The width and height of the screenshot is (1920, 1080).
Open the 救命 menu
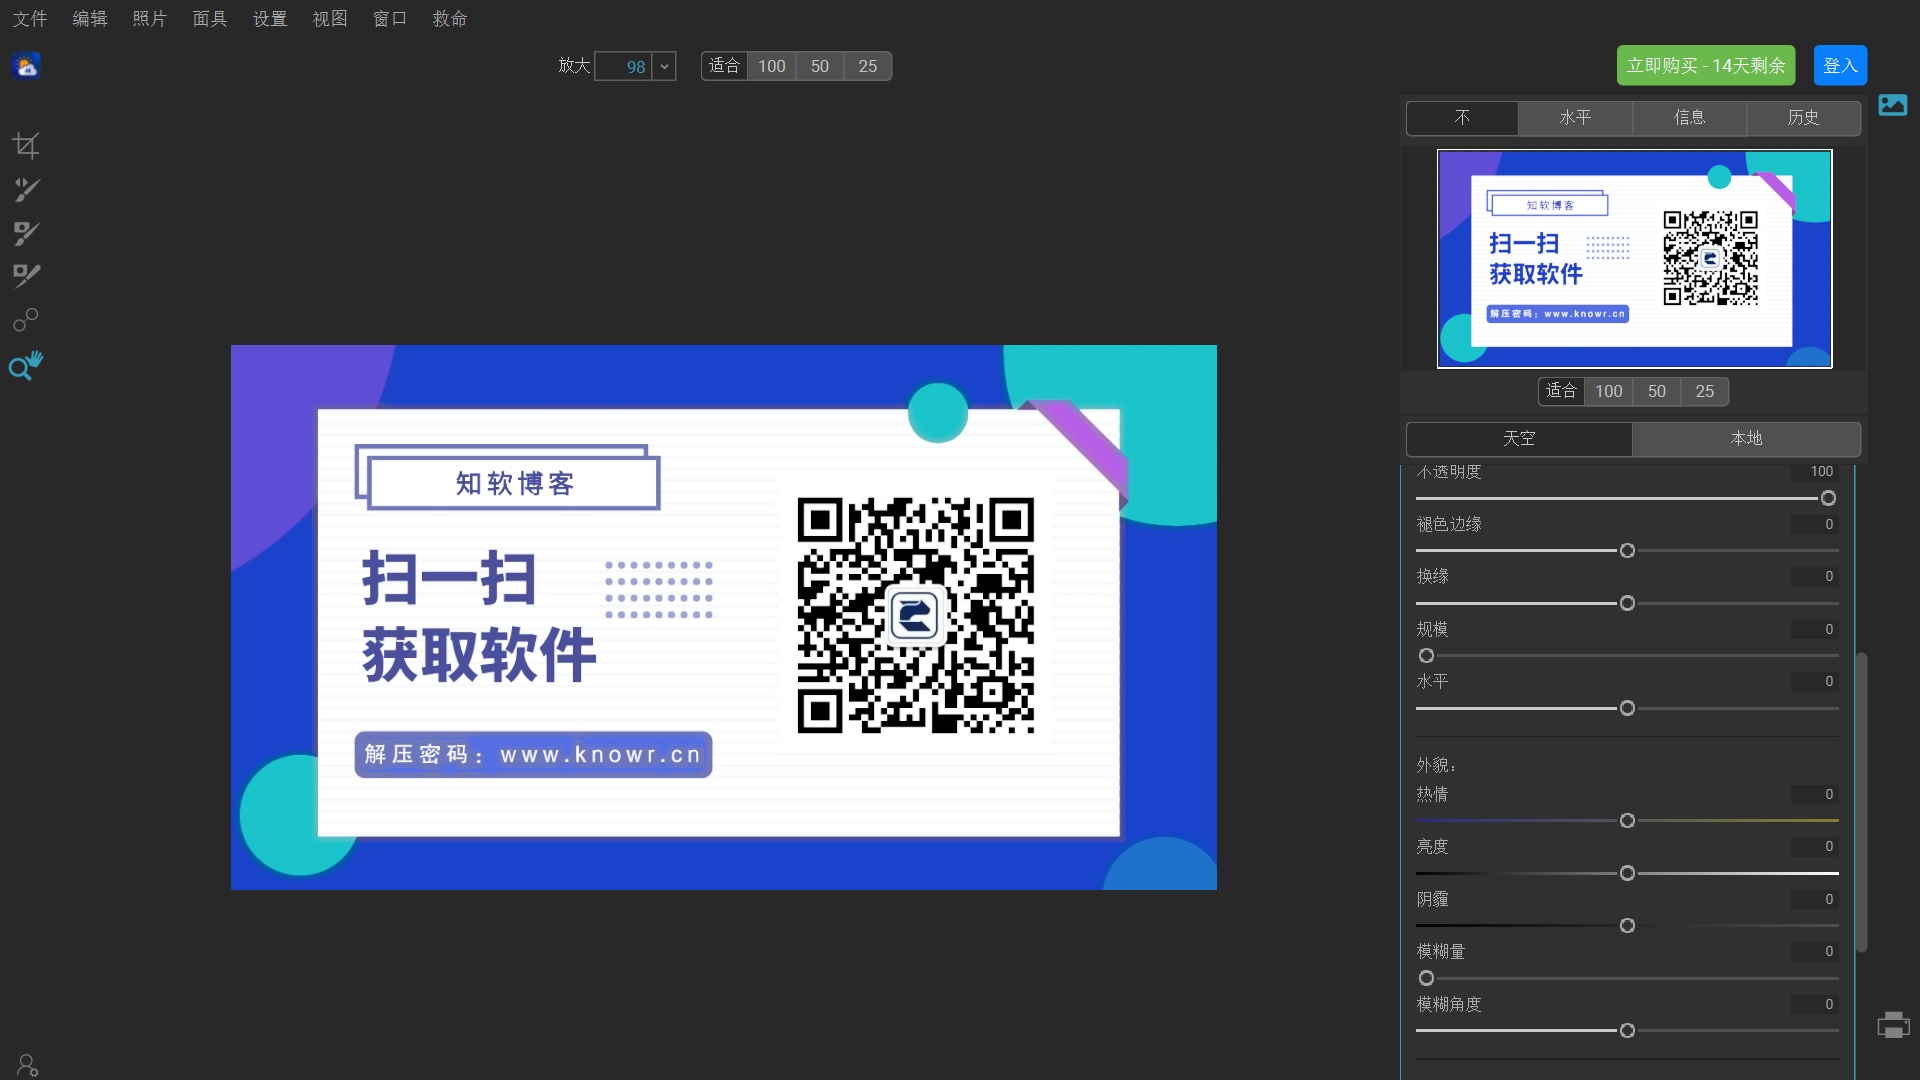(x=450, y=19)
